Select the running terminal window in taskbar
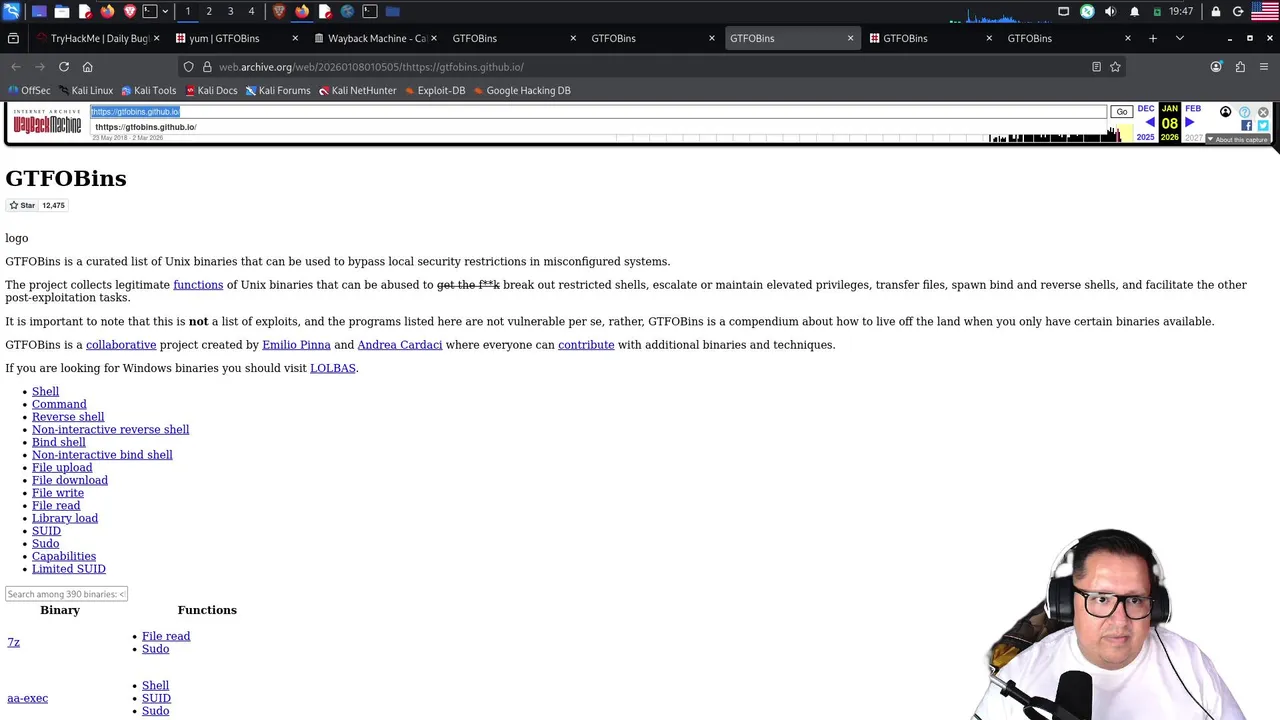This screenshot has height=720, width=1280. tap(370, 11)
